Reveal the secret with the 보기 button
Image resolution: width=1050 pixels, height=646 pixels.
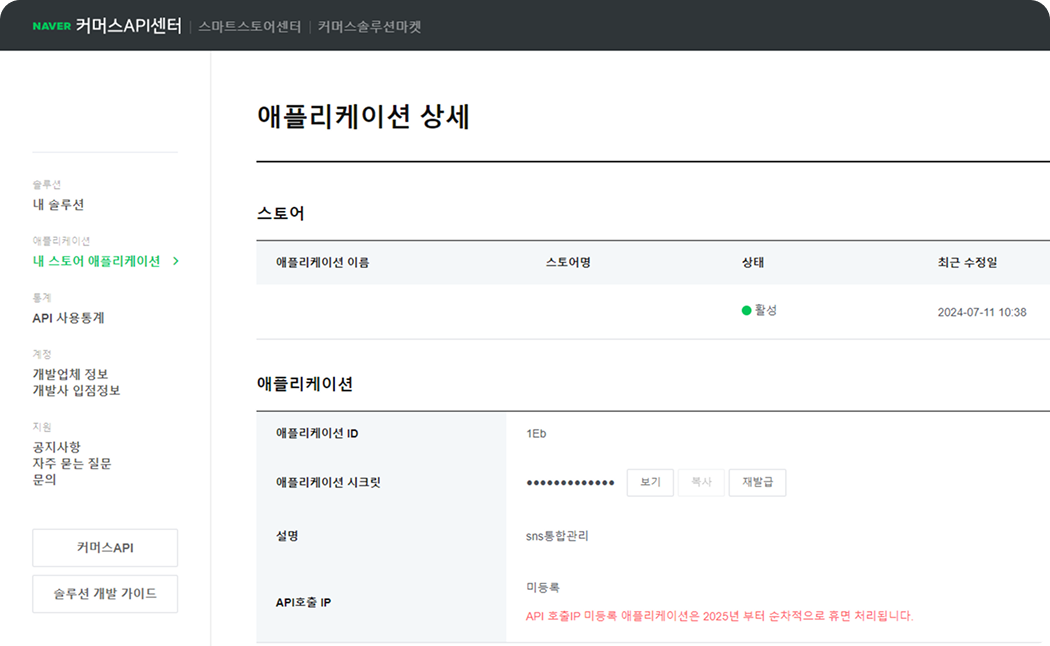pos(650,482)
